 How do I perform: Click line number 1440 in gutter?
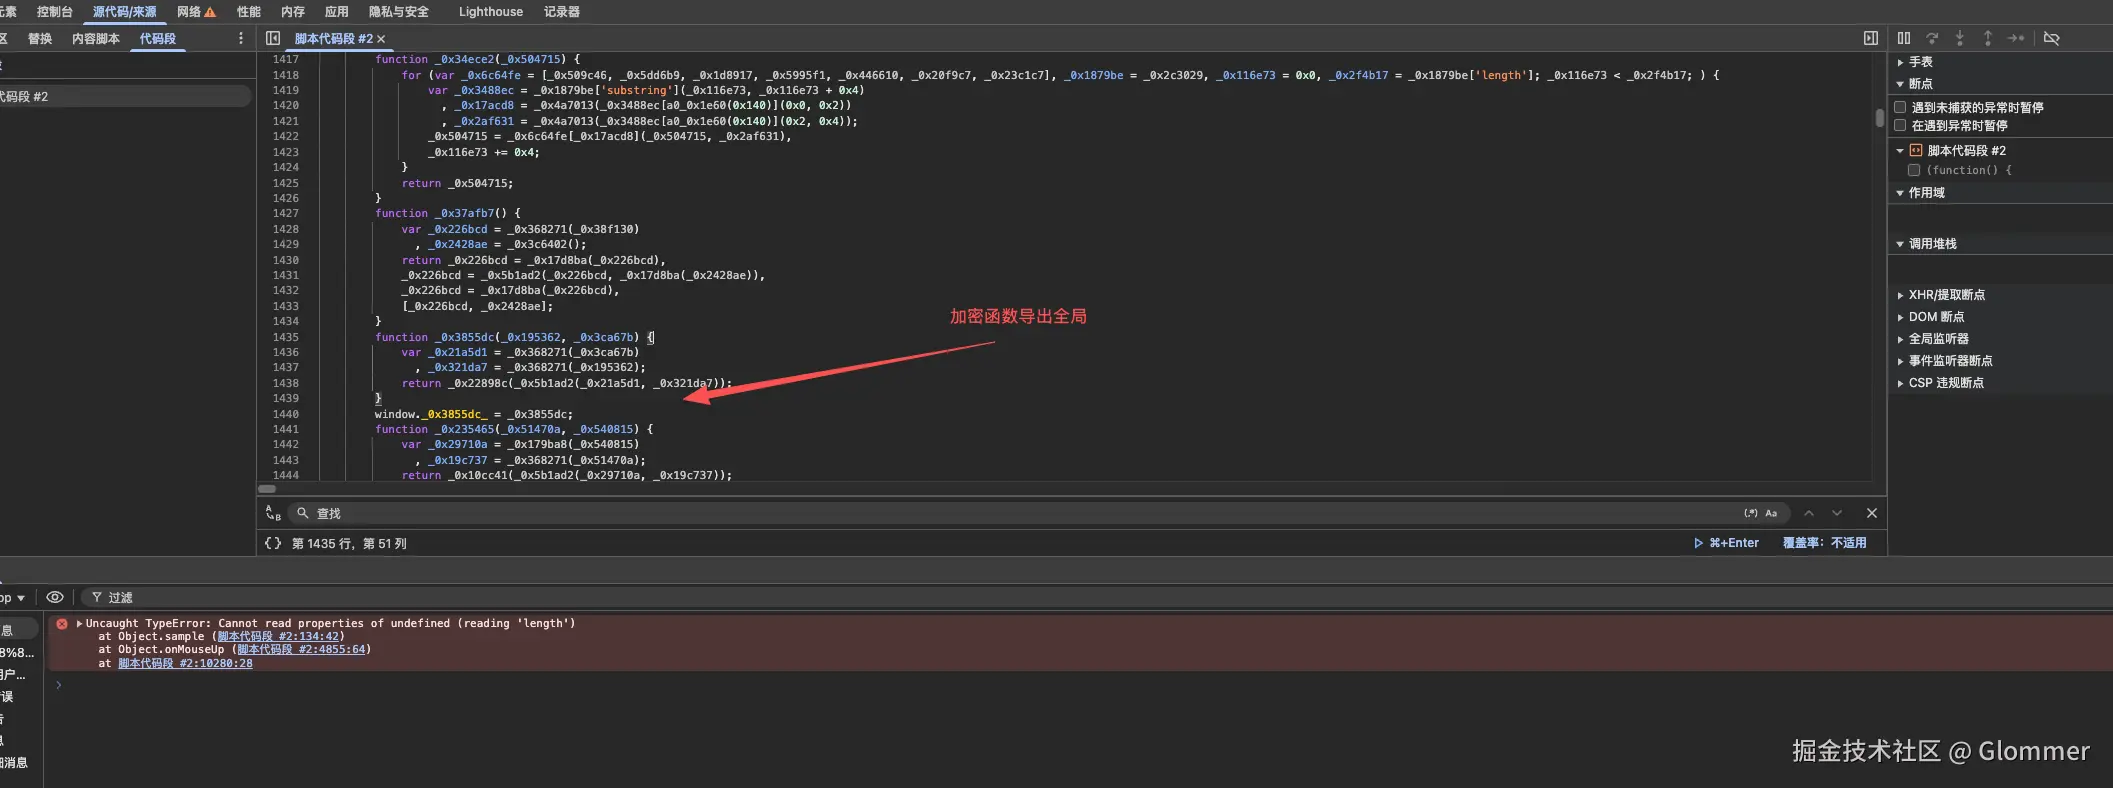click(x=286, y=414)
